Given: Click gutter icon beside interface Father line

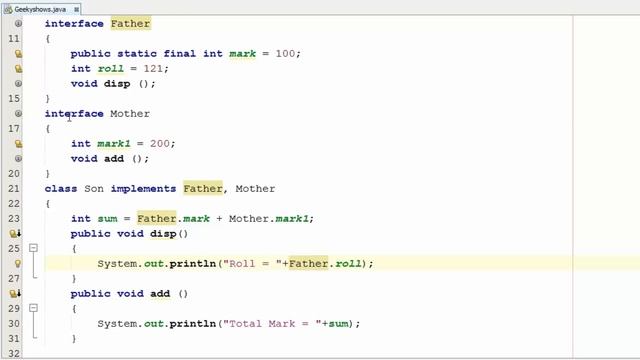Looking at the screenshot, I should [x=18, y=24].
